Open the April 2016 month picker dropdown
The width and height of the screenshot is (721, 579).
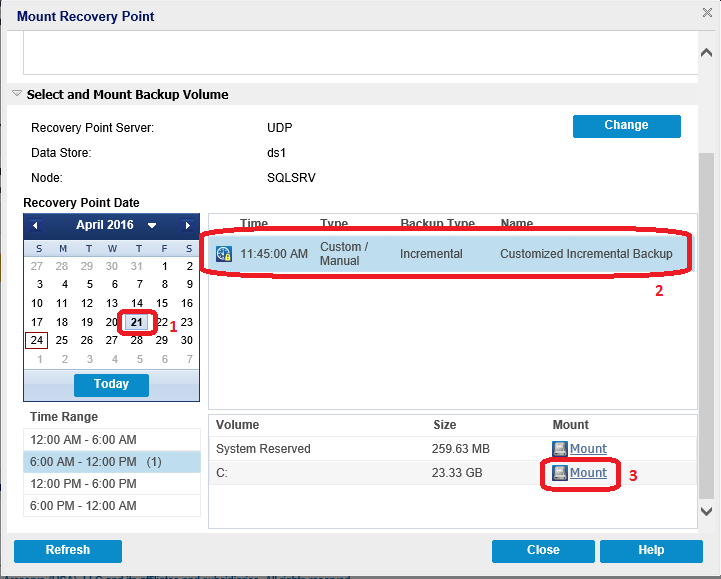click(x=152, y=225)
